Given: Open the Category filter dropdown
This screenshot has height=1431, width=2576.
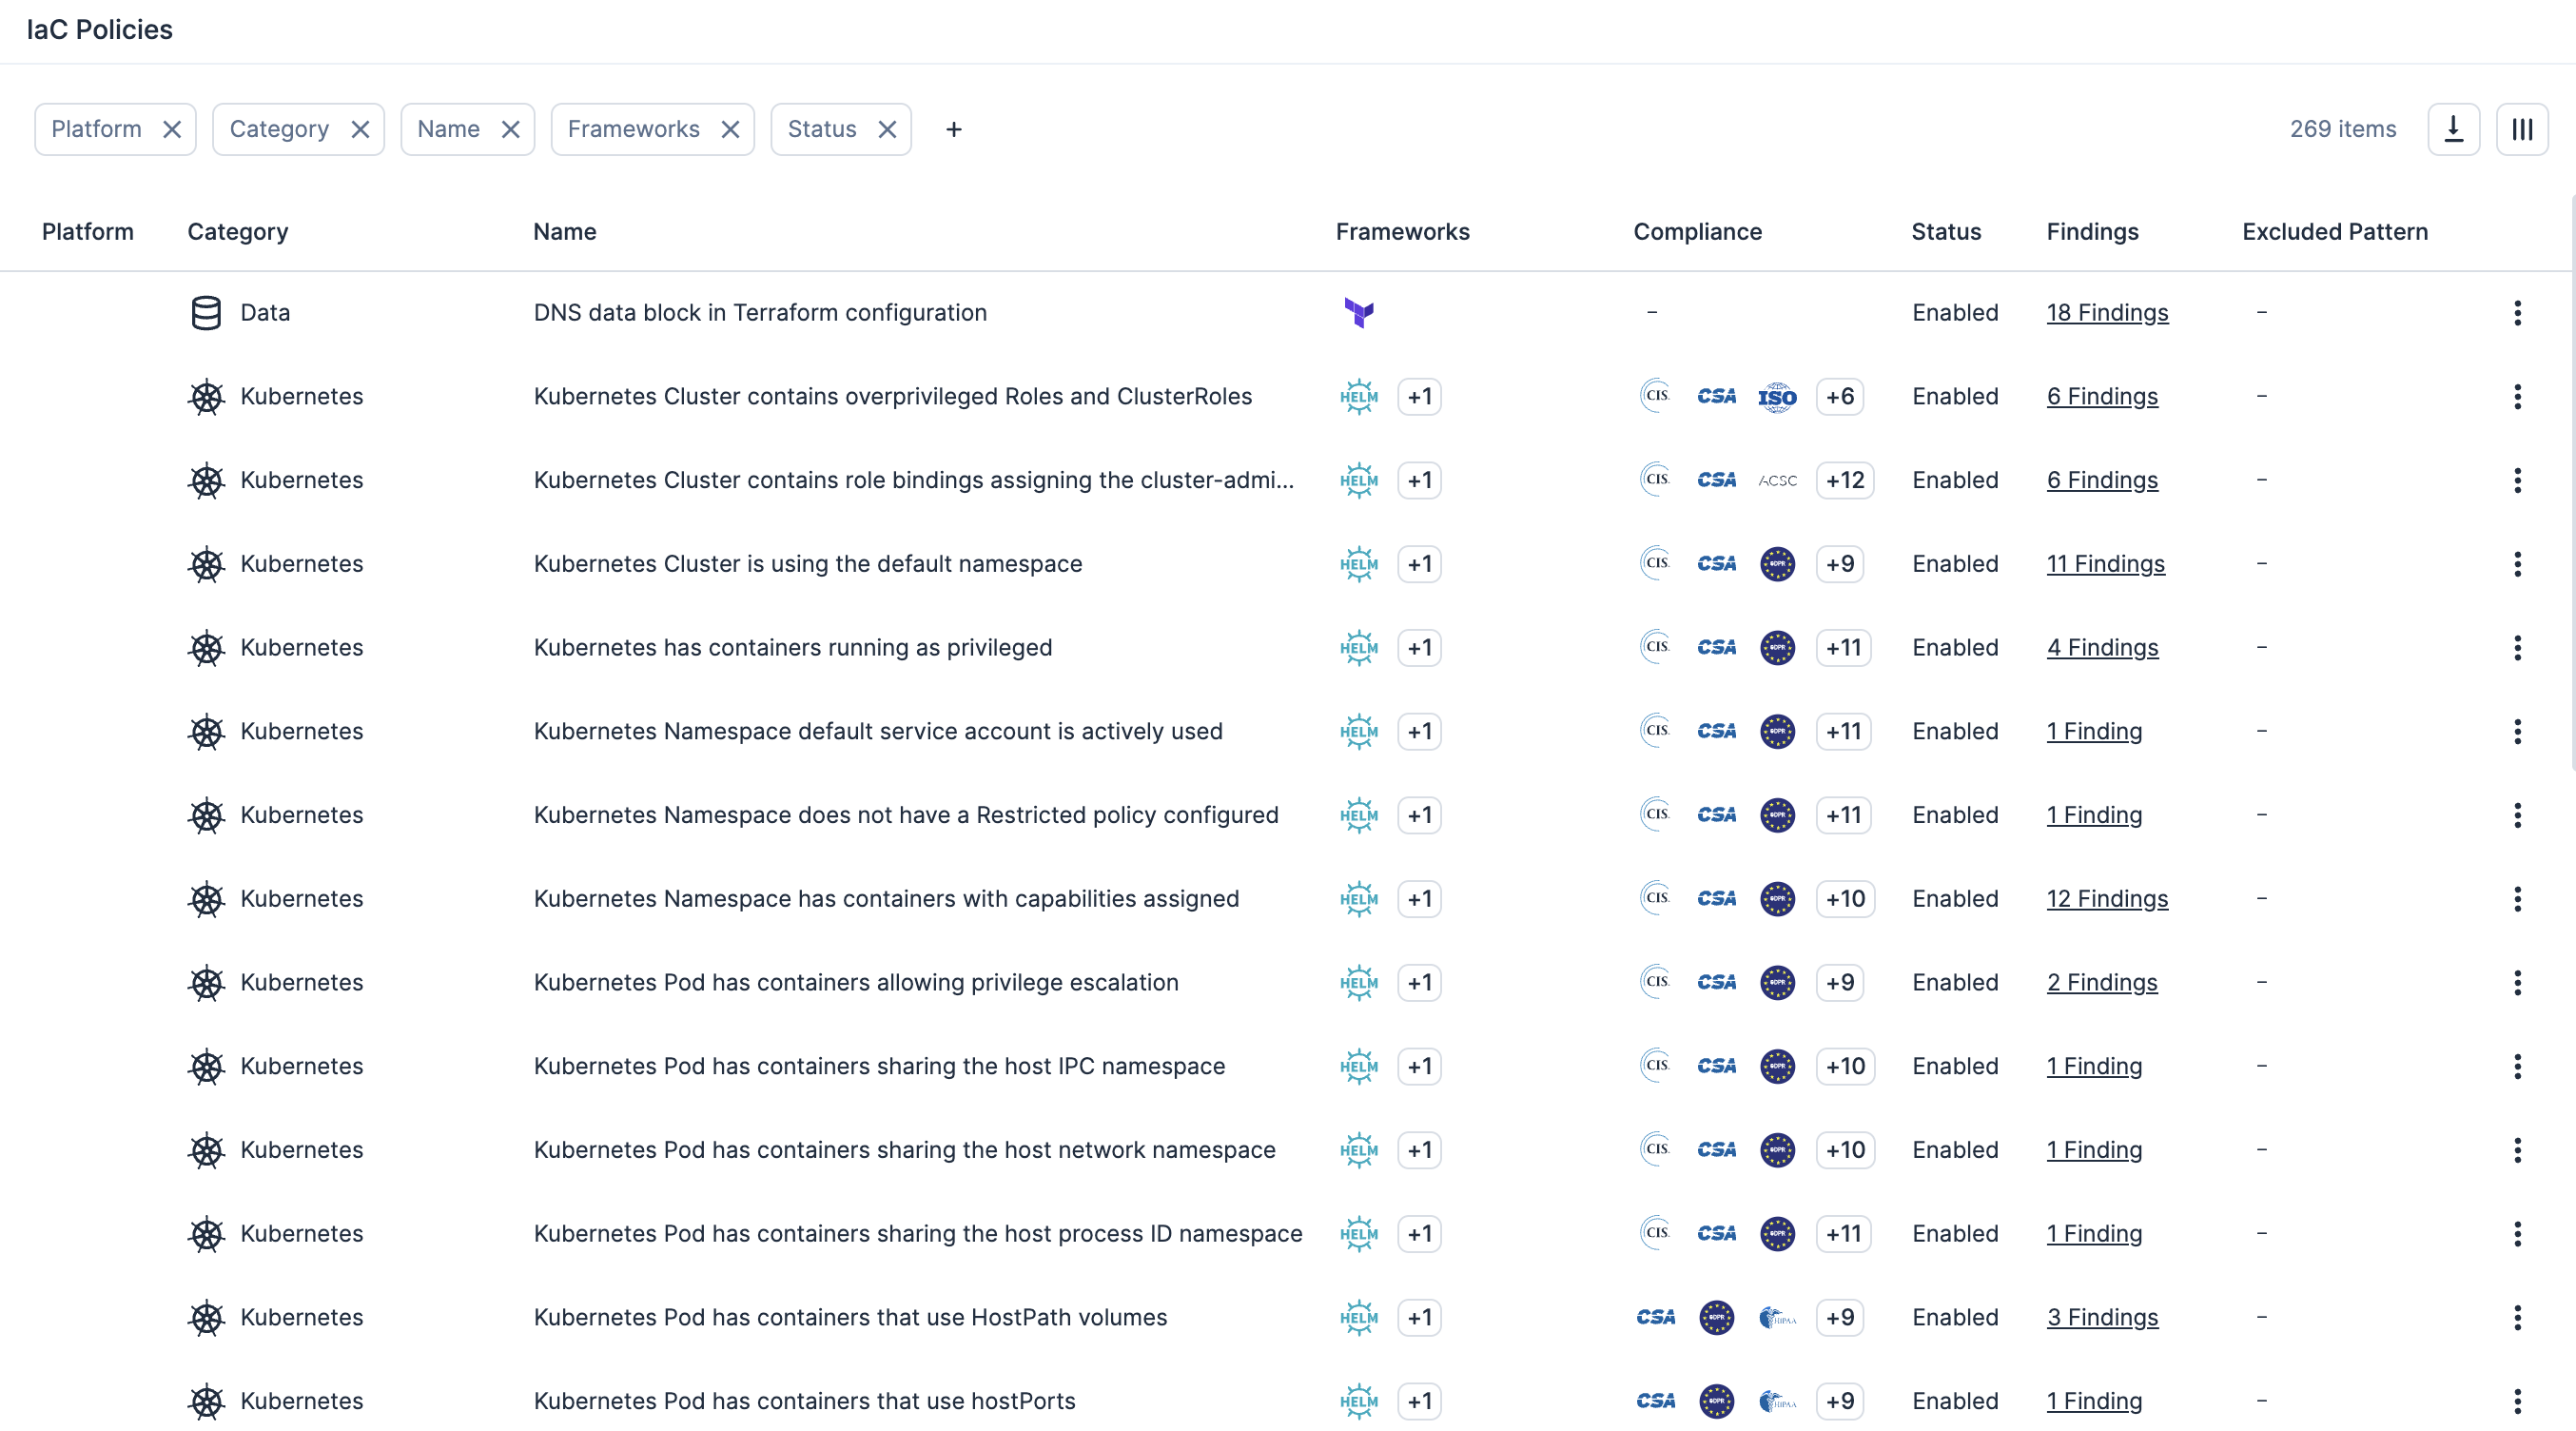Looking at the screenshot, I should click(279, 130).
